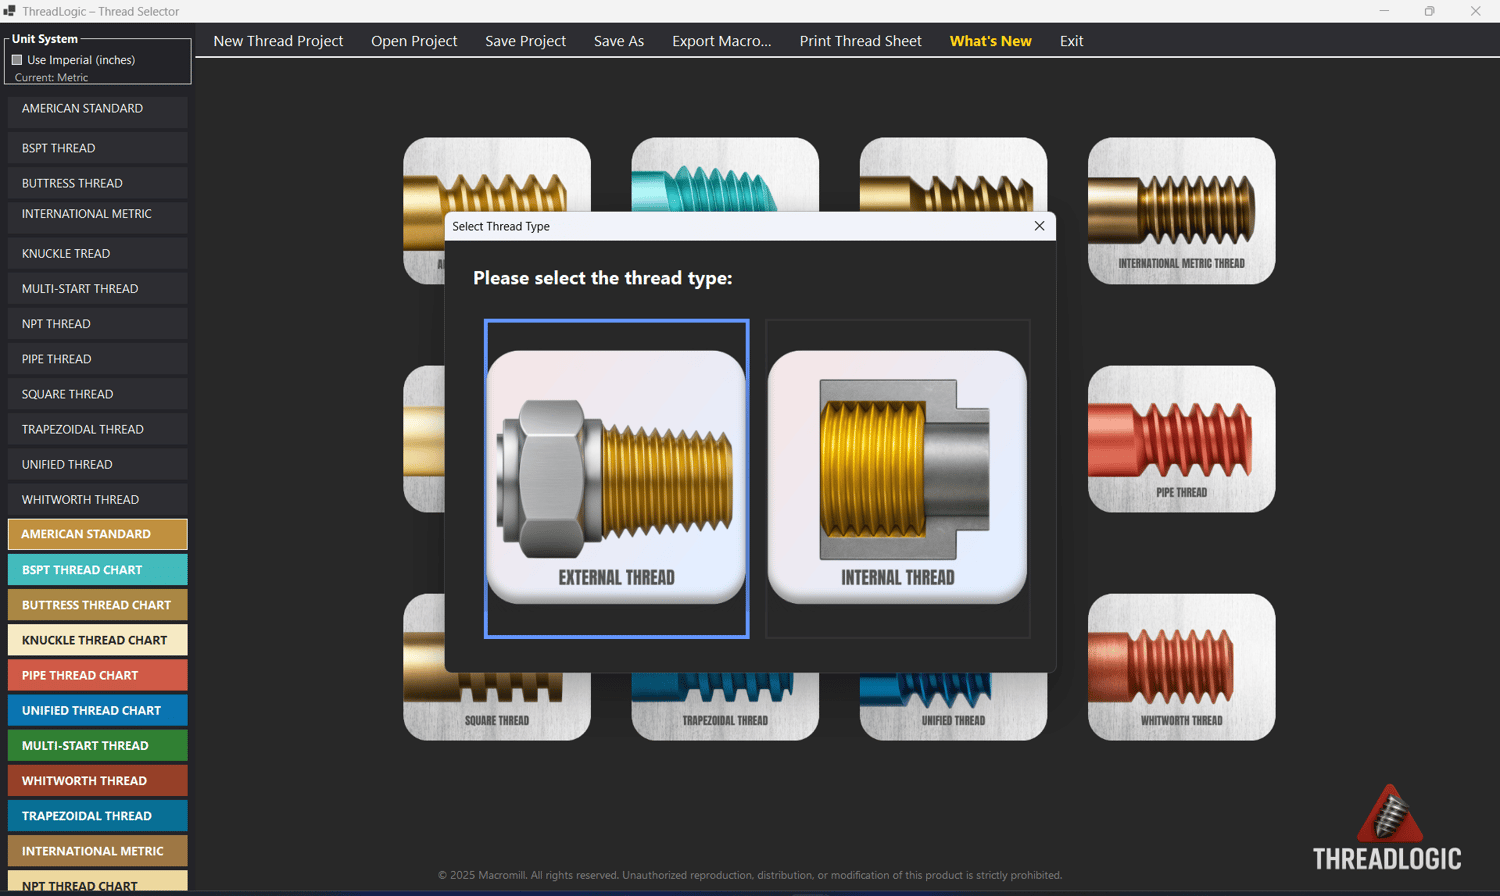This screenshot has width=1500, height=896.
Task: Select SQUARE THREAD in sidebar
Action: (x=97, y=394)
